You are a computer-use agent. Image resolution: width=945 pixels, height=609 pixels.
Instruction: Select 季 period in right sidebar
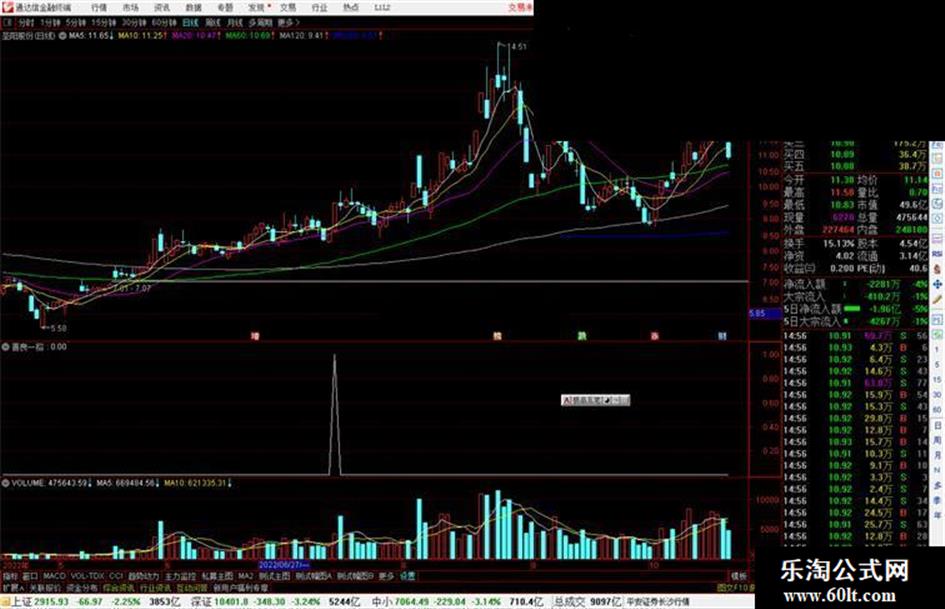(x=937, y=500)
